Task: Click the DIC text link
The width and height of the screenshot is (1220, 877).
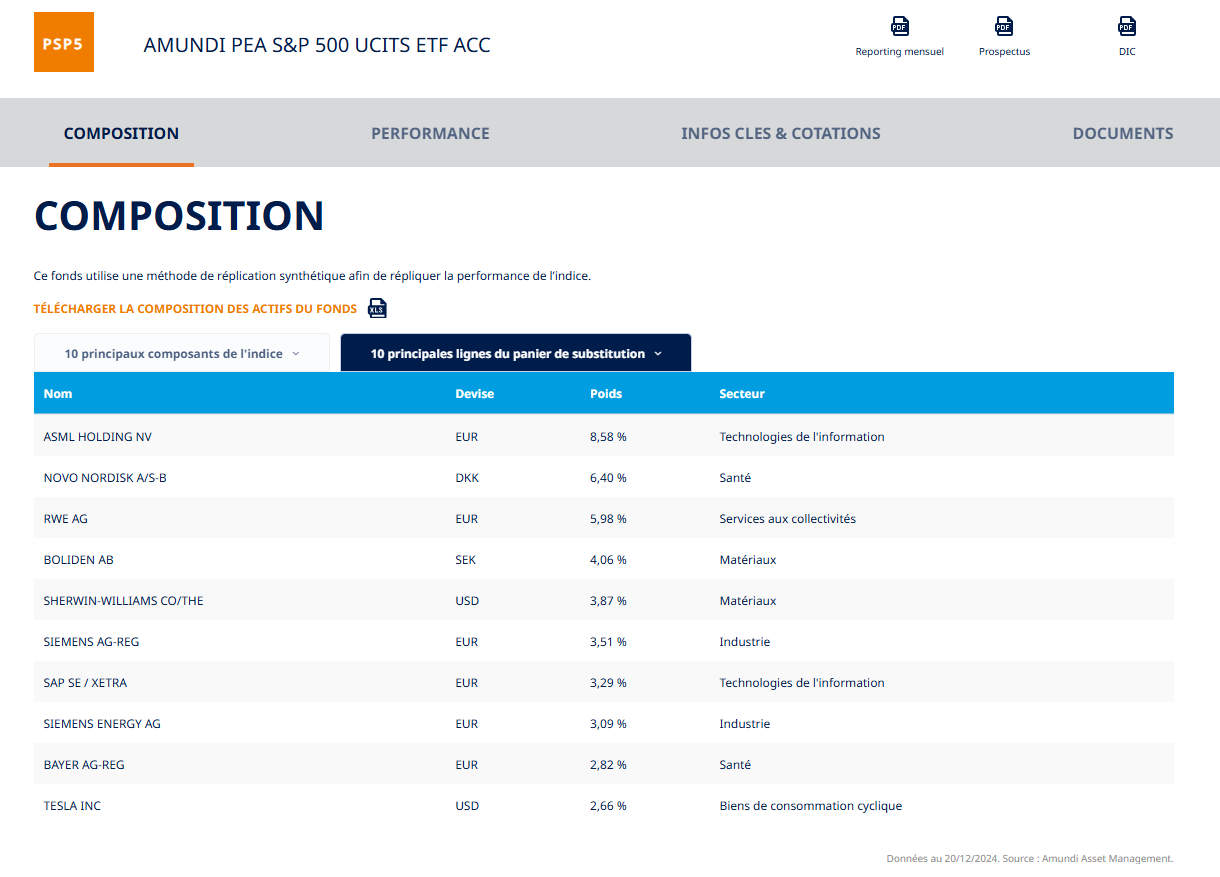Action: point(1127,52)
